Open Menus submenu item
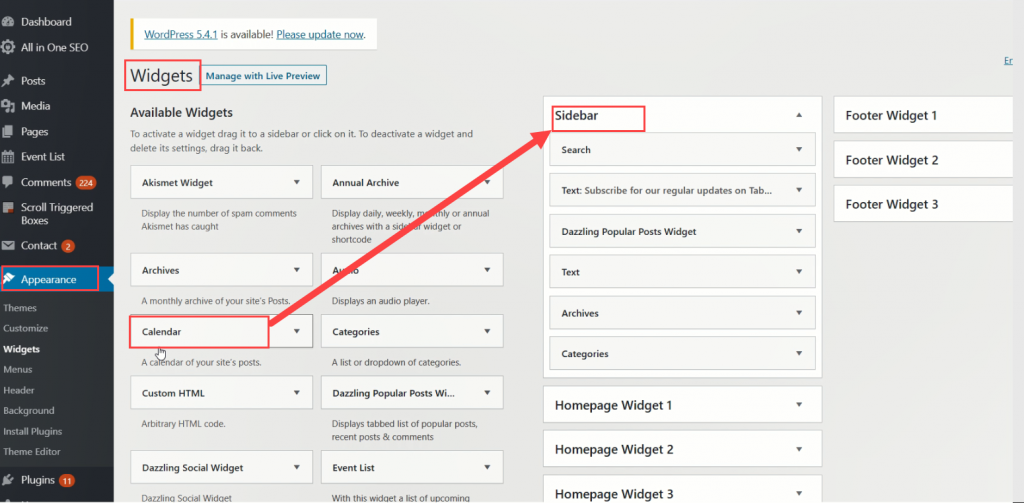 click(18, 369)
